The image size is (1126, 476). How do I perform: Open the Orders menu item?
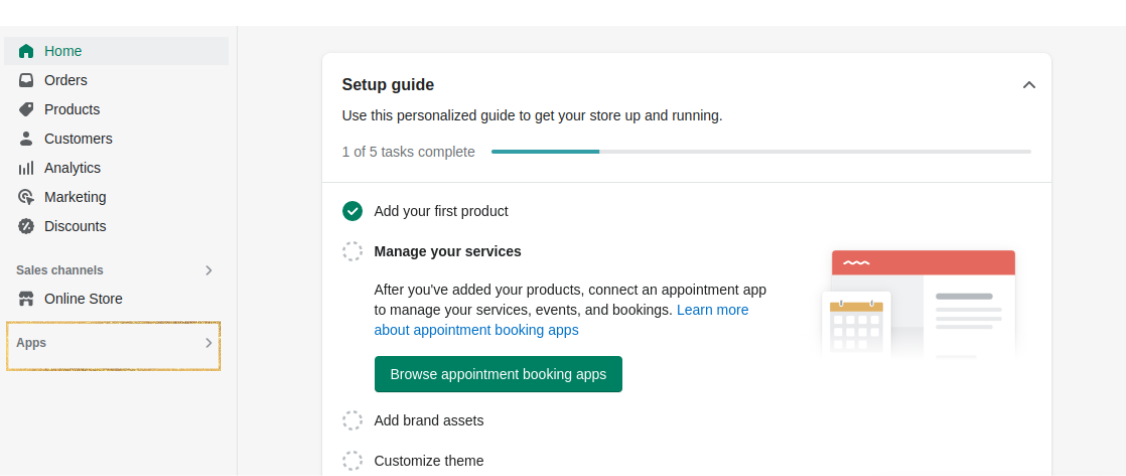click(66, 80)
